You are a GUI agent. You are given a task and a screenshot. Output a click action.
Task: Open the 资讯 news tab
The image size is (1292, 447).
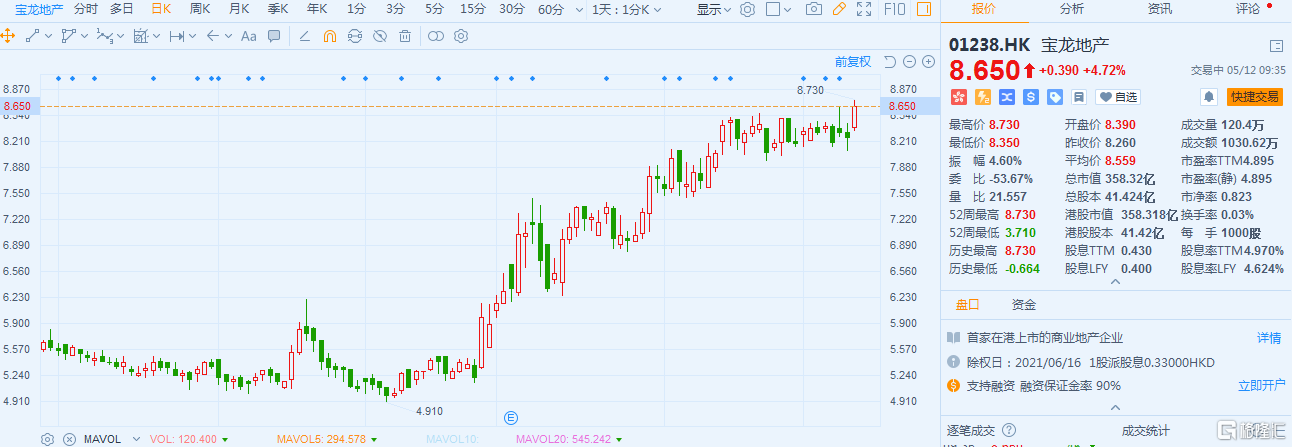tap(1160, 9)
